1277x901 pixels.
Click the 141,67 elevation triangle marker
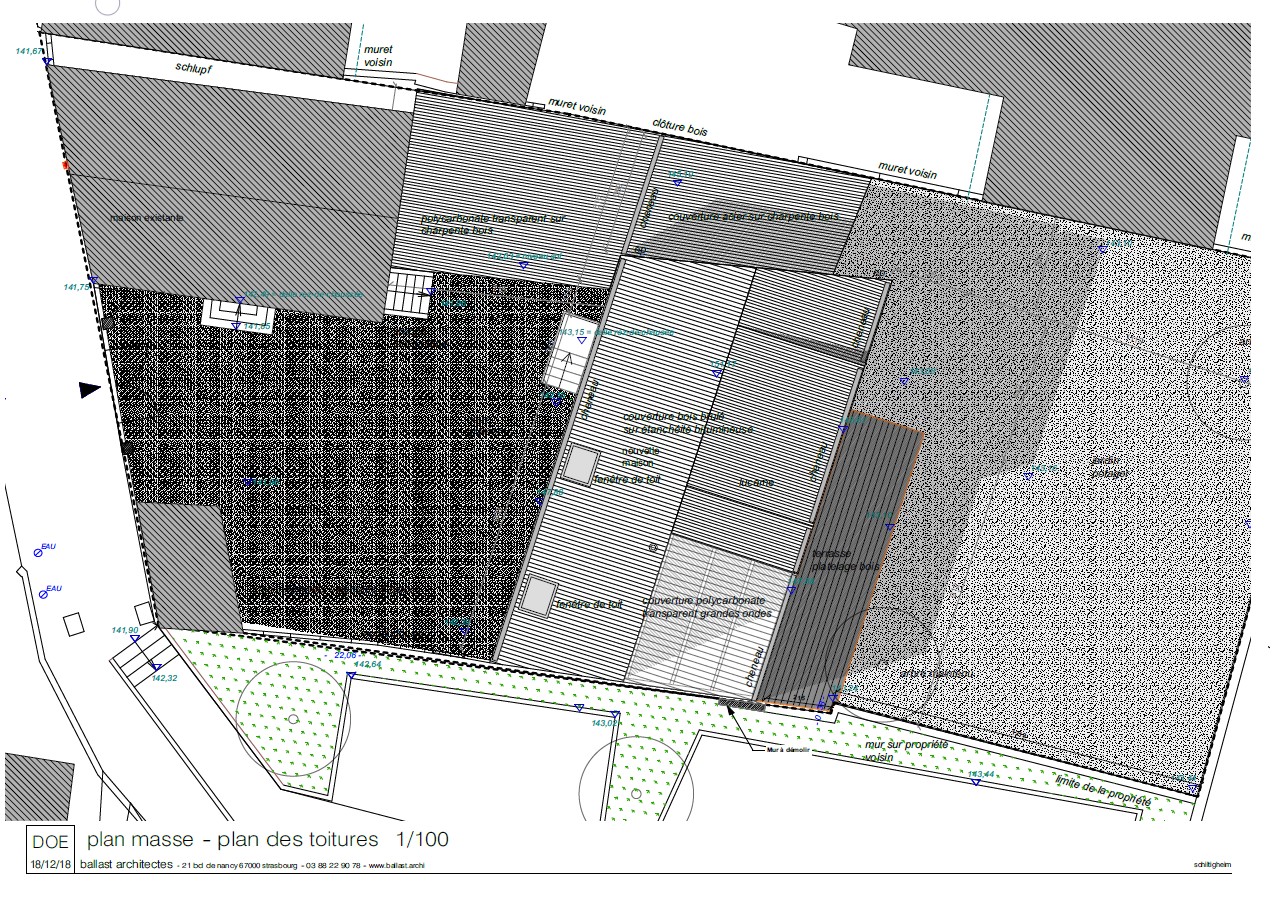pos(47,62)
